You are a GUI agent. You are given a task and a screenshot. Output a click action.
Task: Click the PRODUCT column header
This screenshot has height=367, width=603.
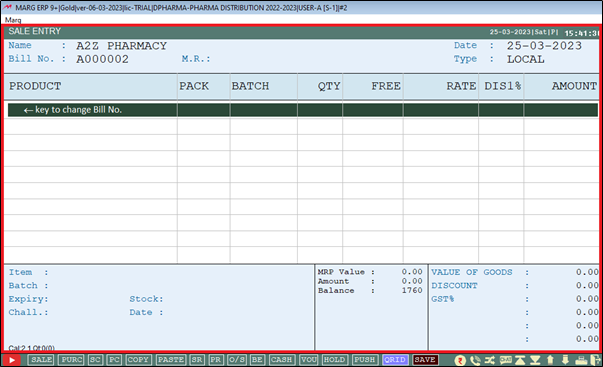click(35, 86)
